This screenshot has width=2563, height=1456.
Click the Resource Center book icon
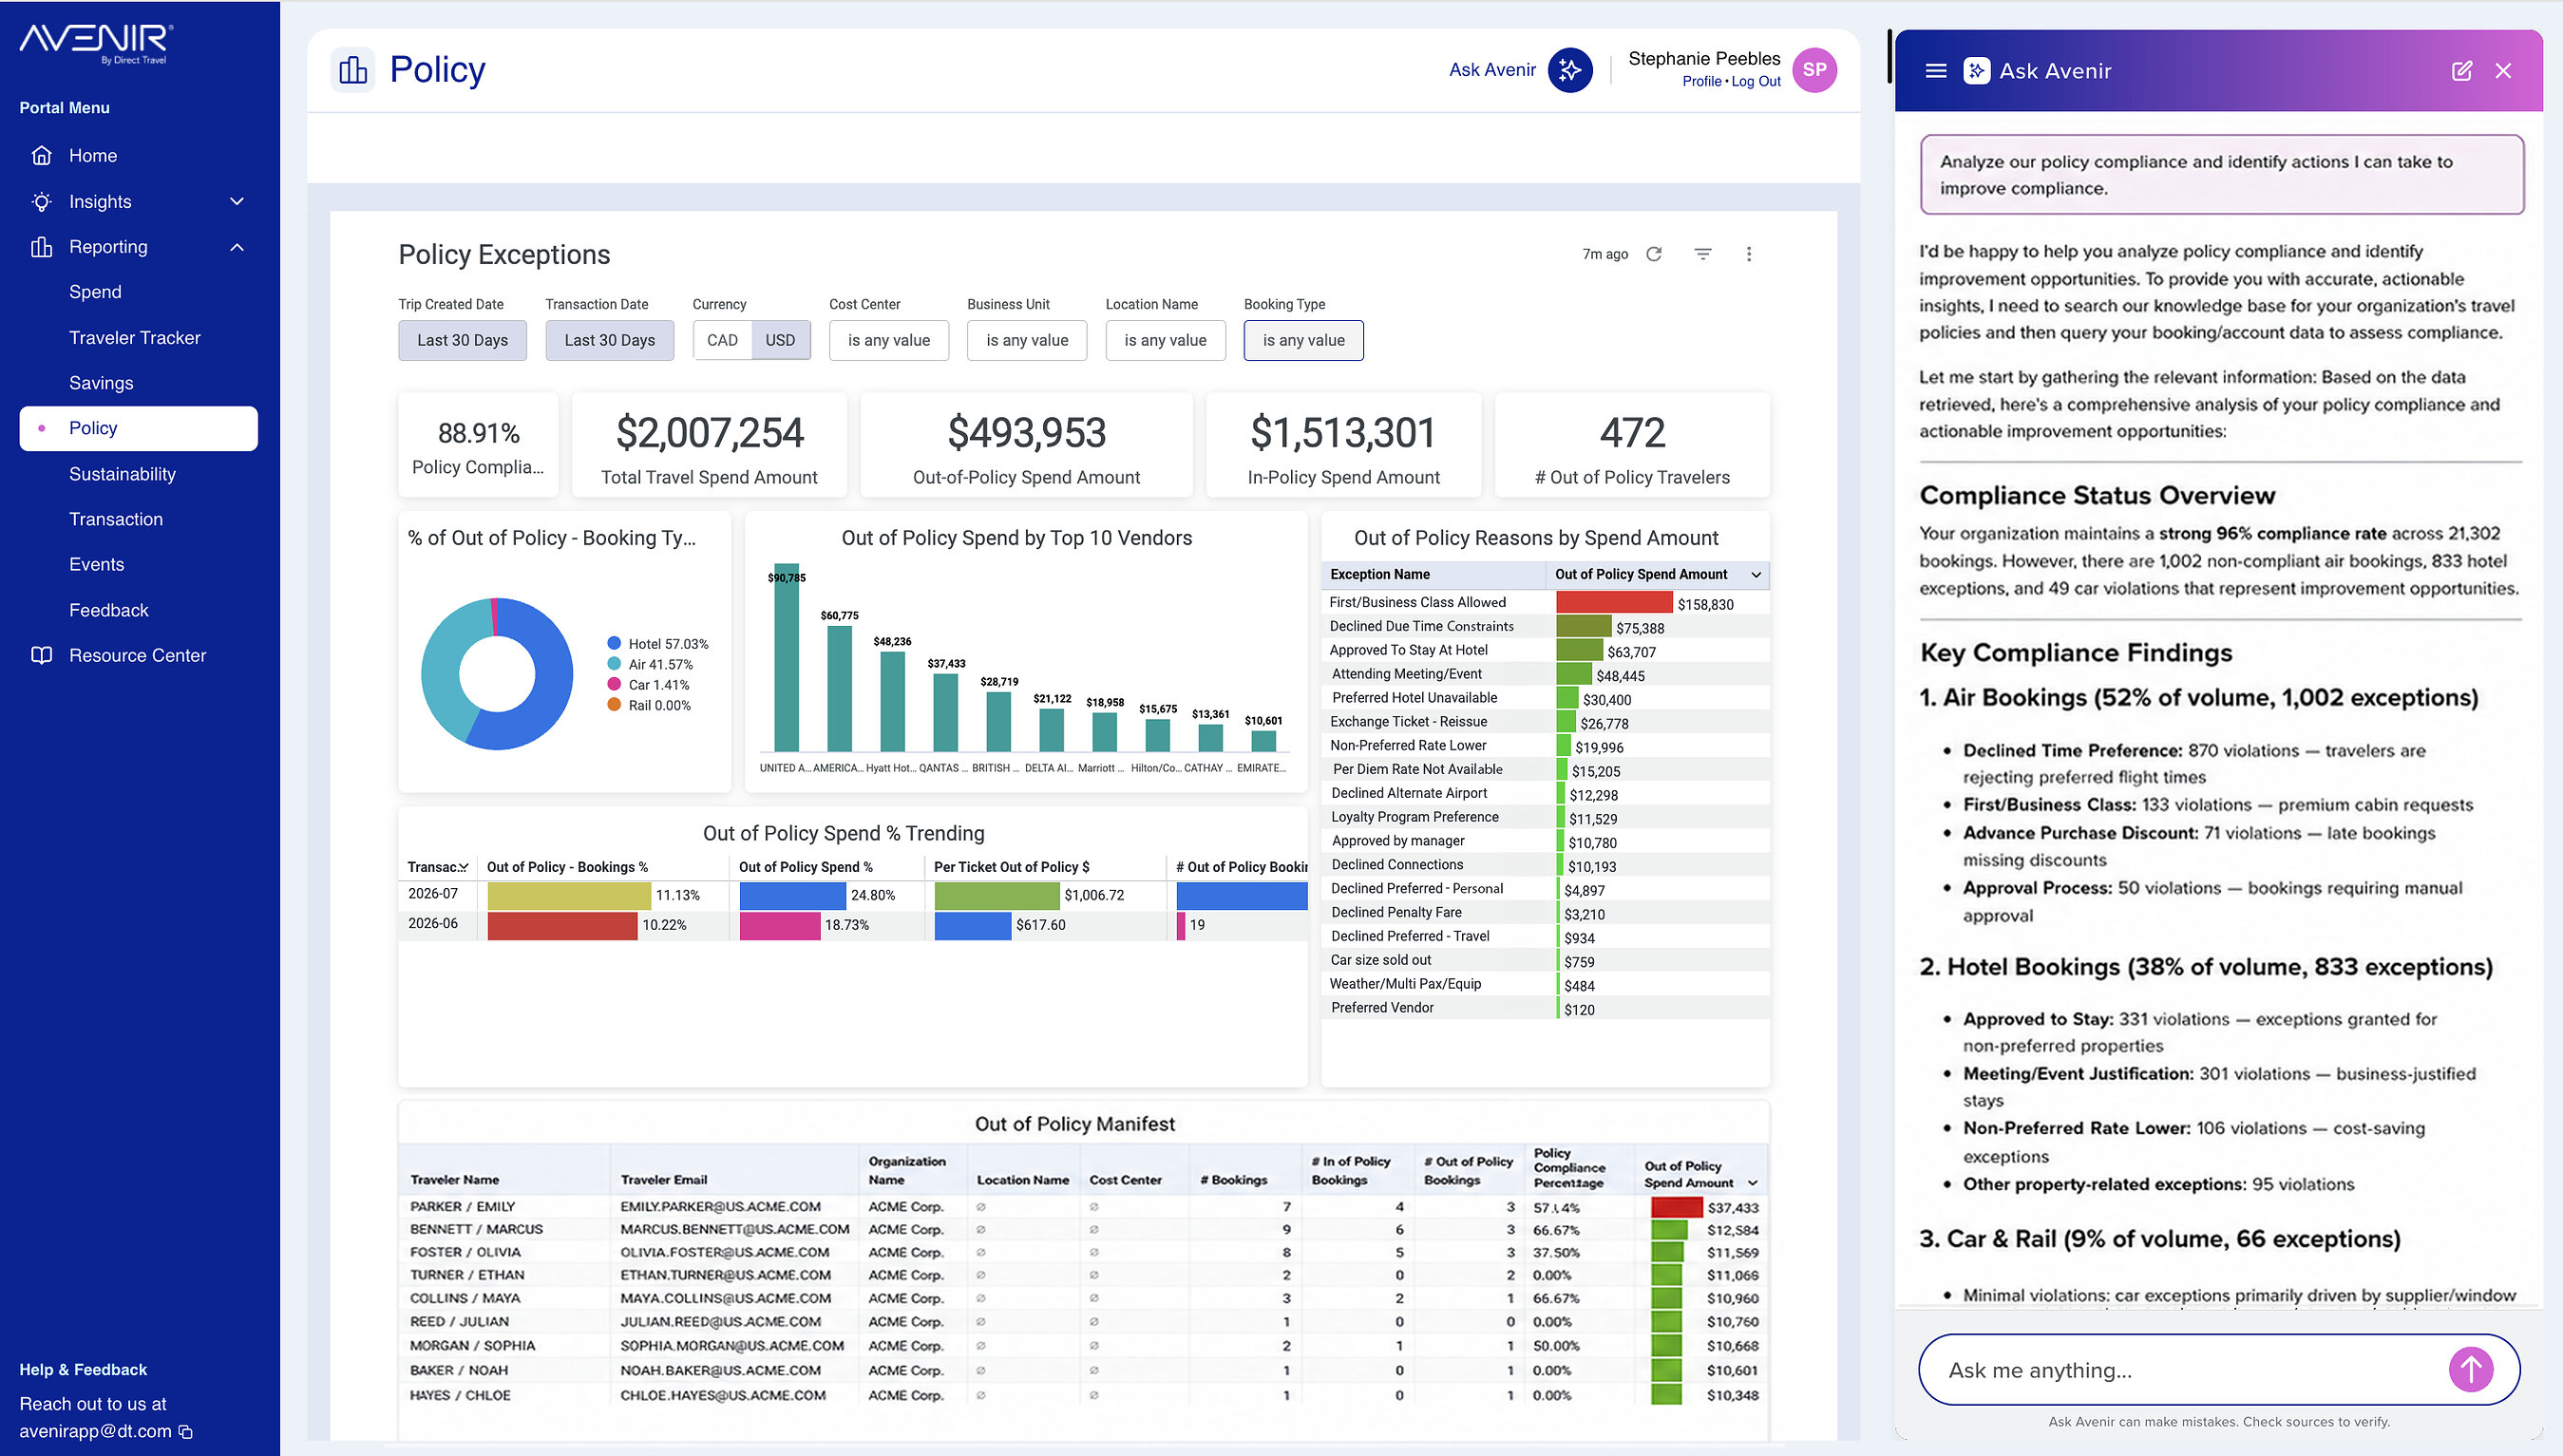pyautogui.click(x=41, y=655)
